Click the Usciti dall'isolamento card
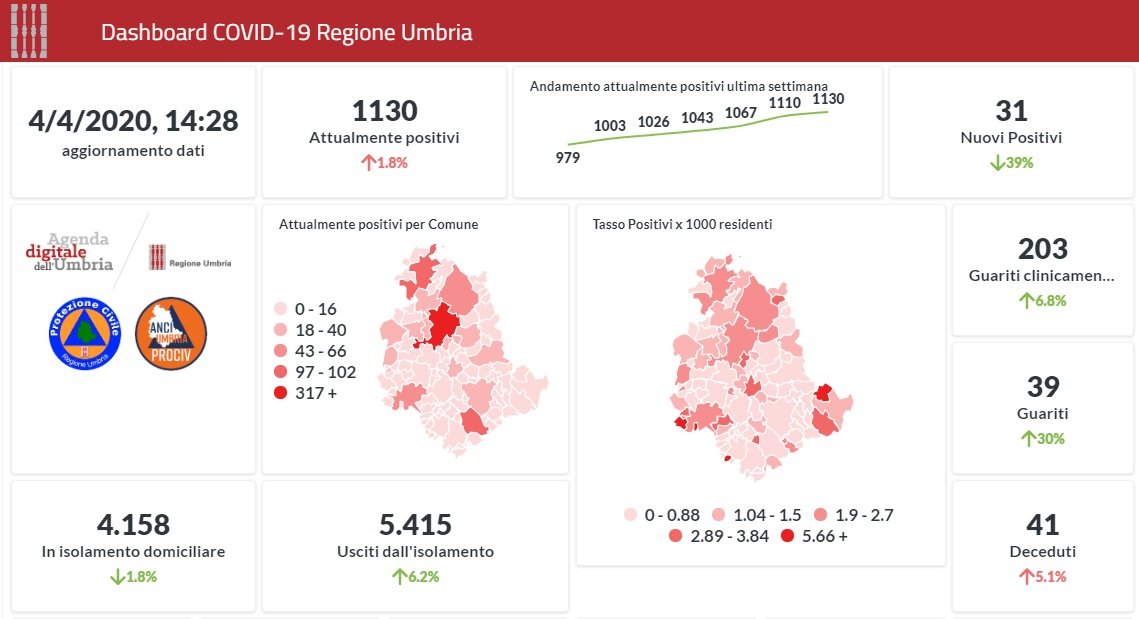This screenshot has height=619, width=1139. click(x=415, y=545)
